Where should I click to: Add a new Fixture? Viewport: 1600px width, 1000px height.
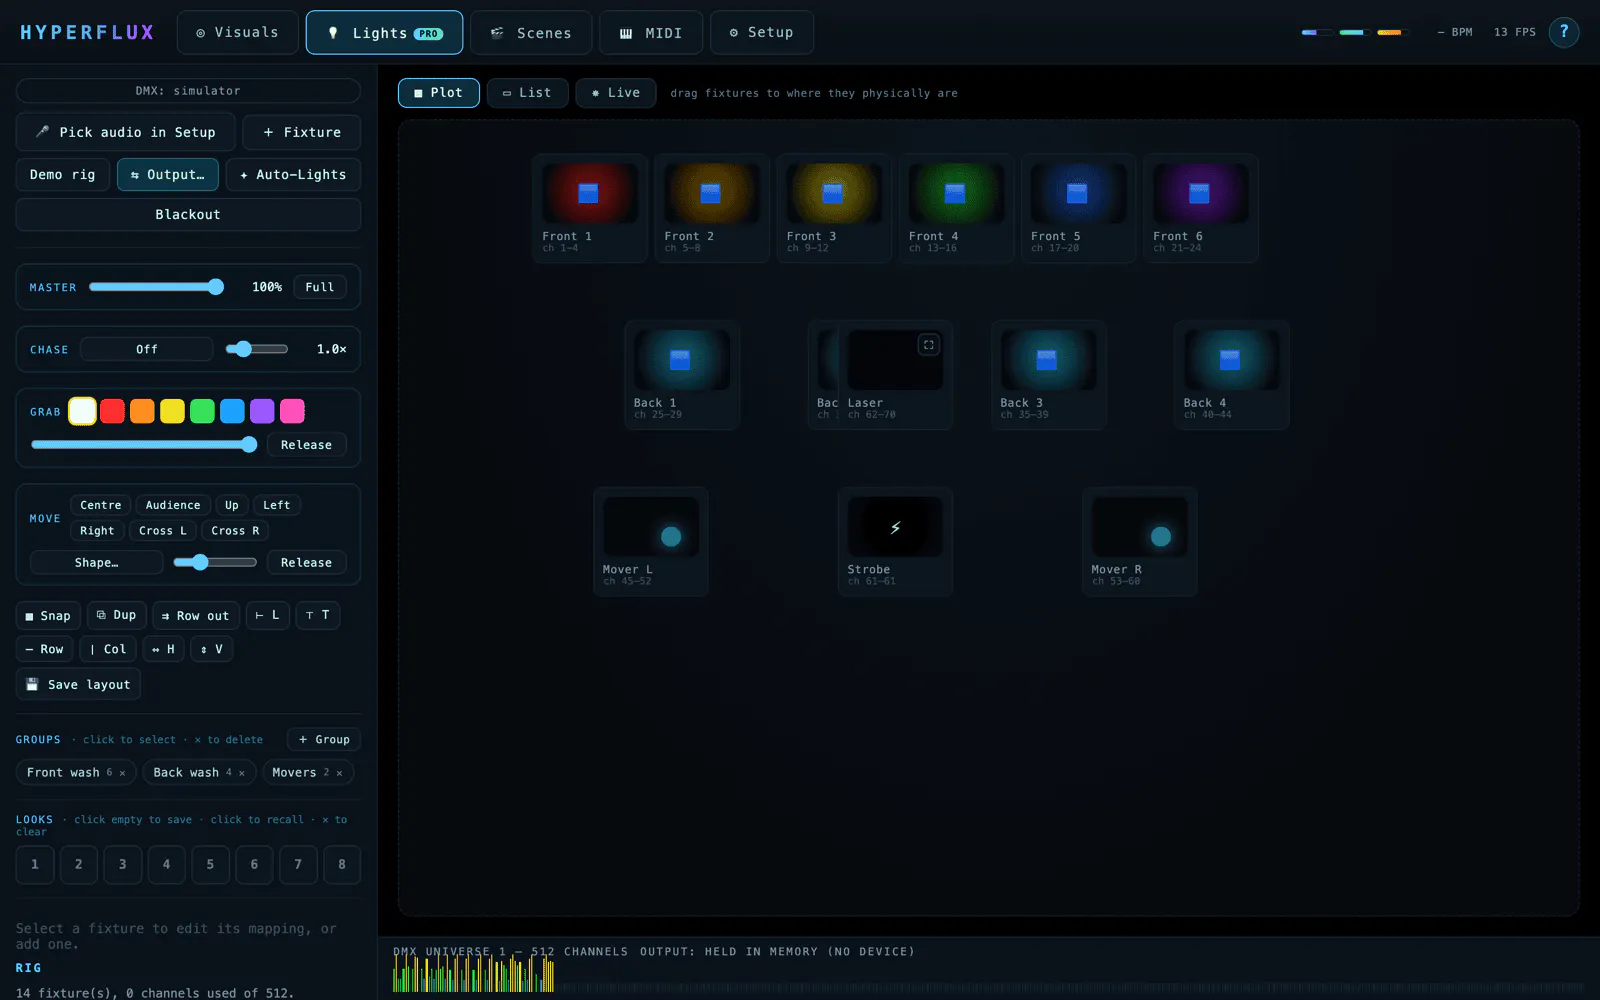tap(302, 132)
